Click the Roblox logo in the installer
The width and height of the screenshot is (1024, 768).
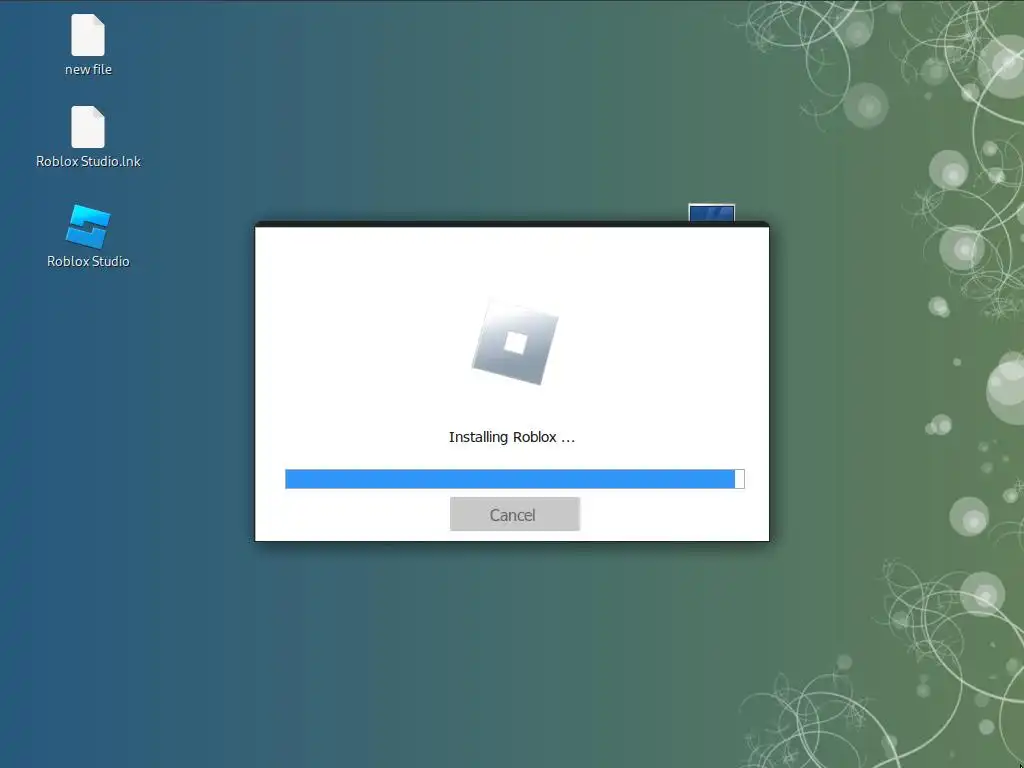515,342
